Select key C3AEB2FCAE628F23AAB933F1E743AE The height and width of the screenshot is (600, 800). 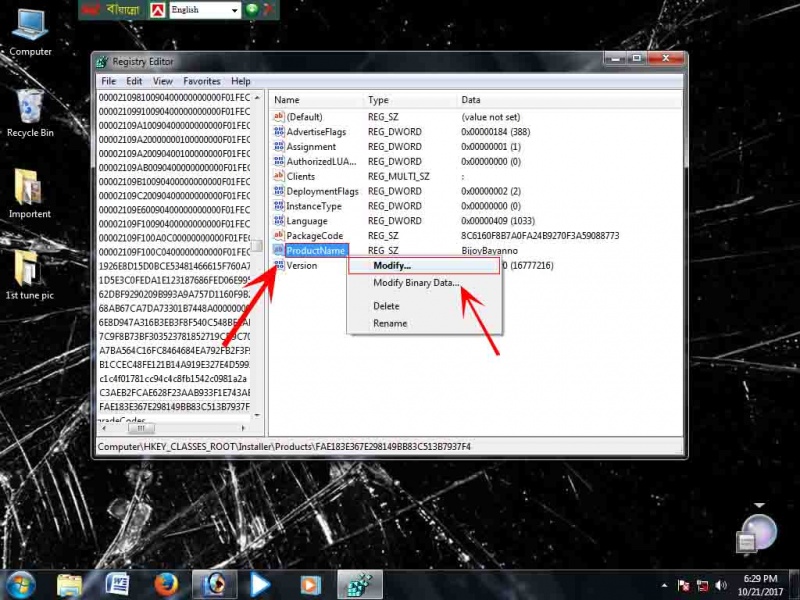point(174,392)
